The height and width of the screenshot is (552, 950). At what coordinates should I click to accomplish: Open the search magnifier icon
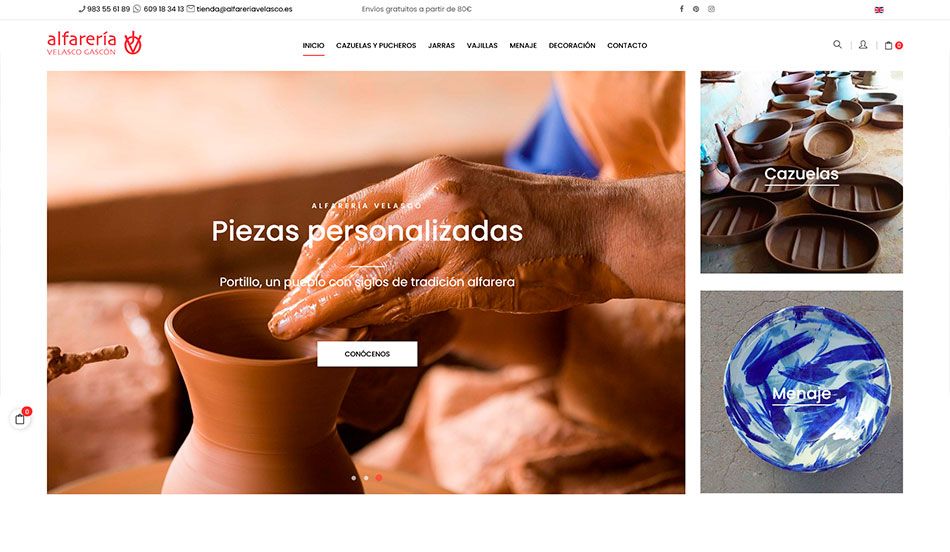837,44
